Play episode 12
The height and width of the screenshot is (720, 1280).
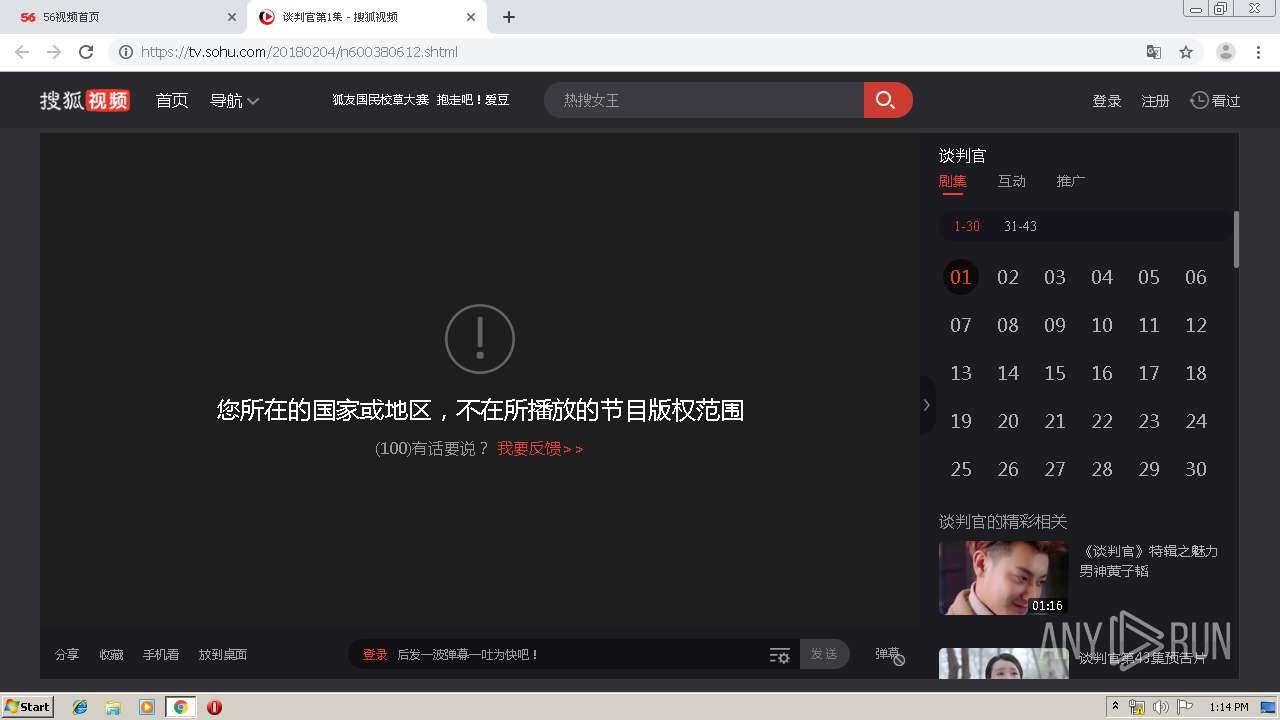(x=1196, y=325)
